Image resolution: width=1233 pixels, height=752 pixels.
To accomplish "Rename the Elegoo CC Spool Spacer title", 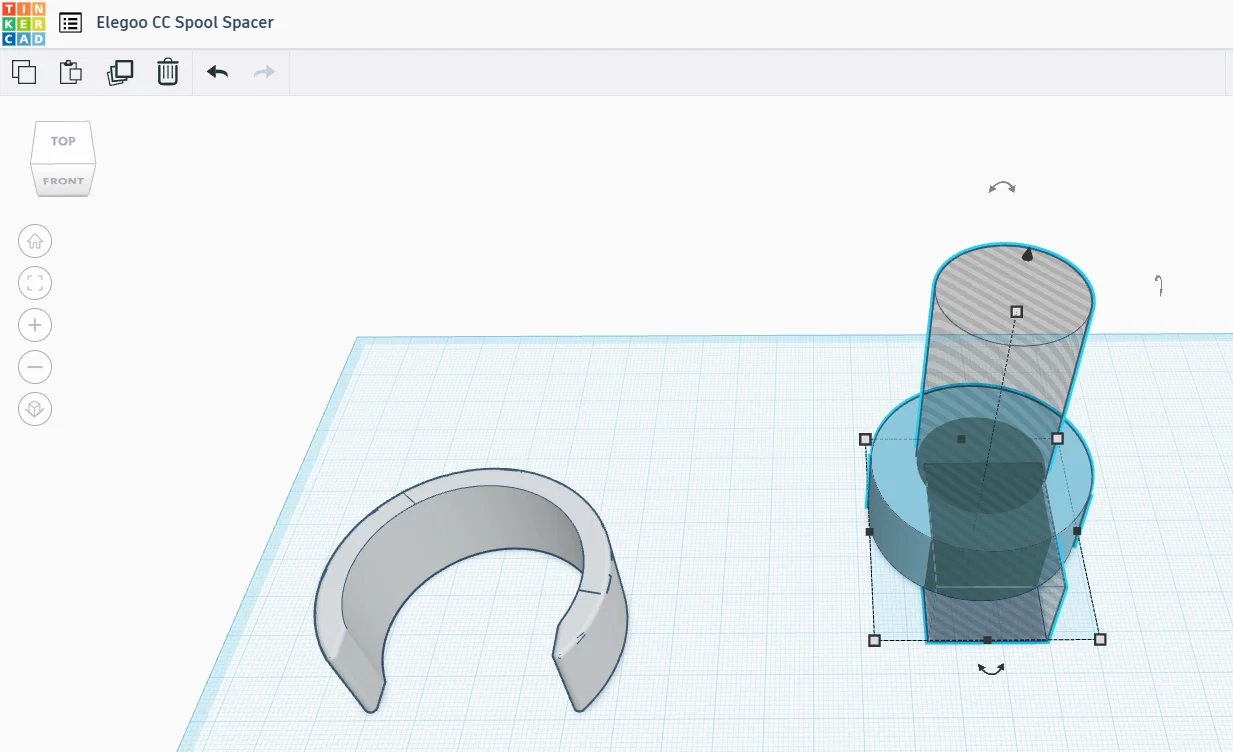I will (x=185, y=22).
